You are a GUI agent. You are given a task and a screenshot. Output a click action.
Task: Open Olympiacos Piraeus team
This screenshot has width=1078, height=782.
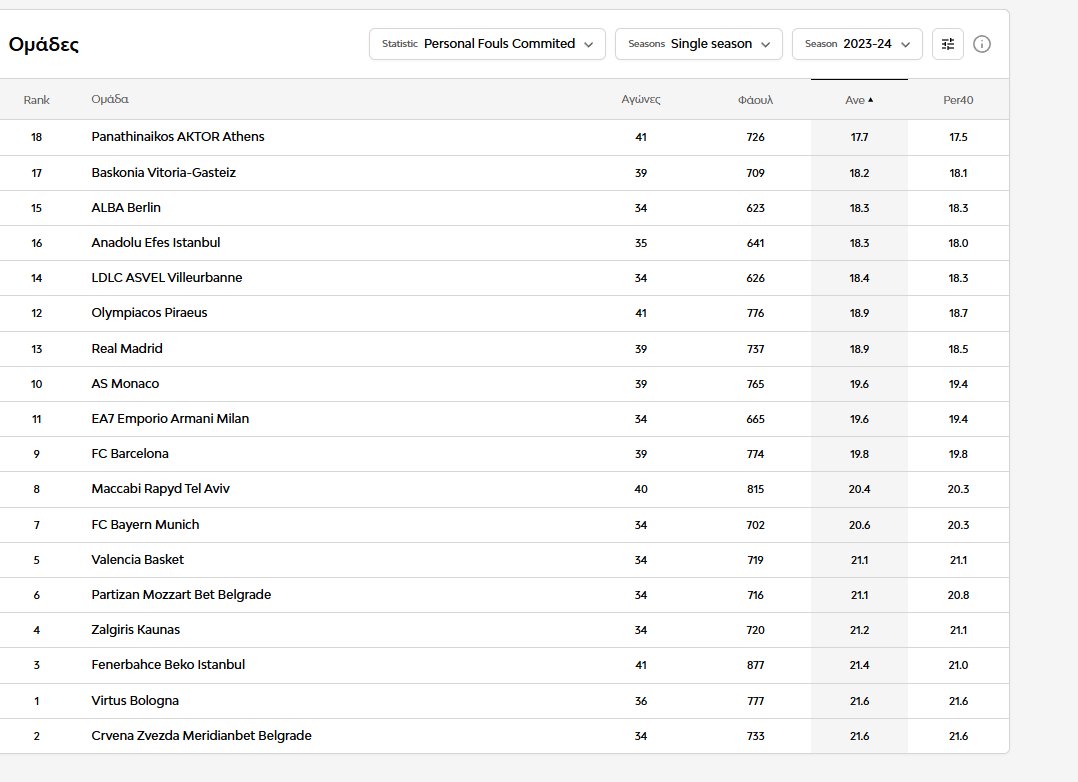(x=149, y=312)
